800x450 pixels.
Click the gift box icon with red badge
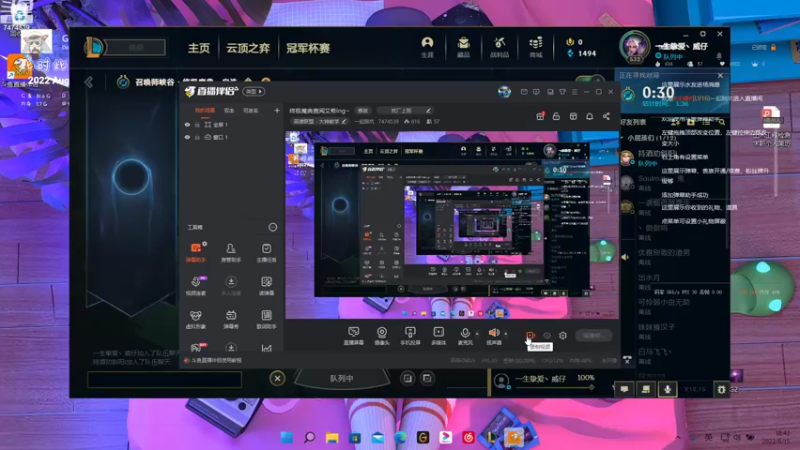point(540,116)
